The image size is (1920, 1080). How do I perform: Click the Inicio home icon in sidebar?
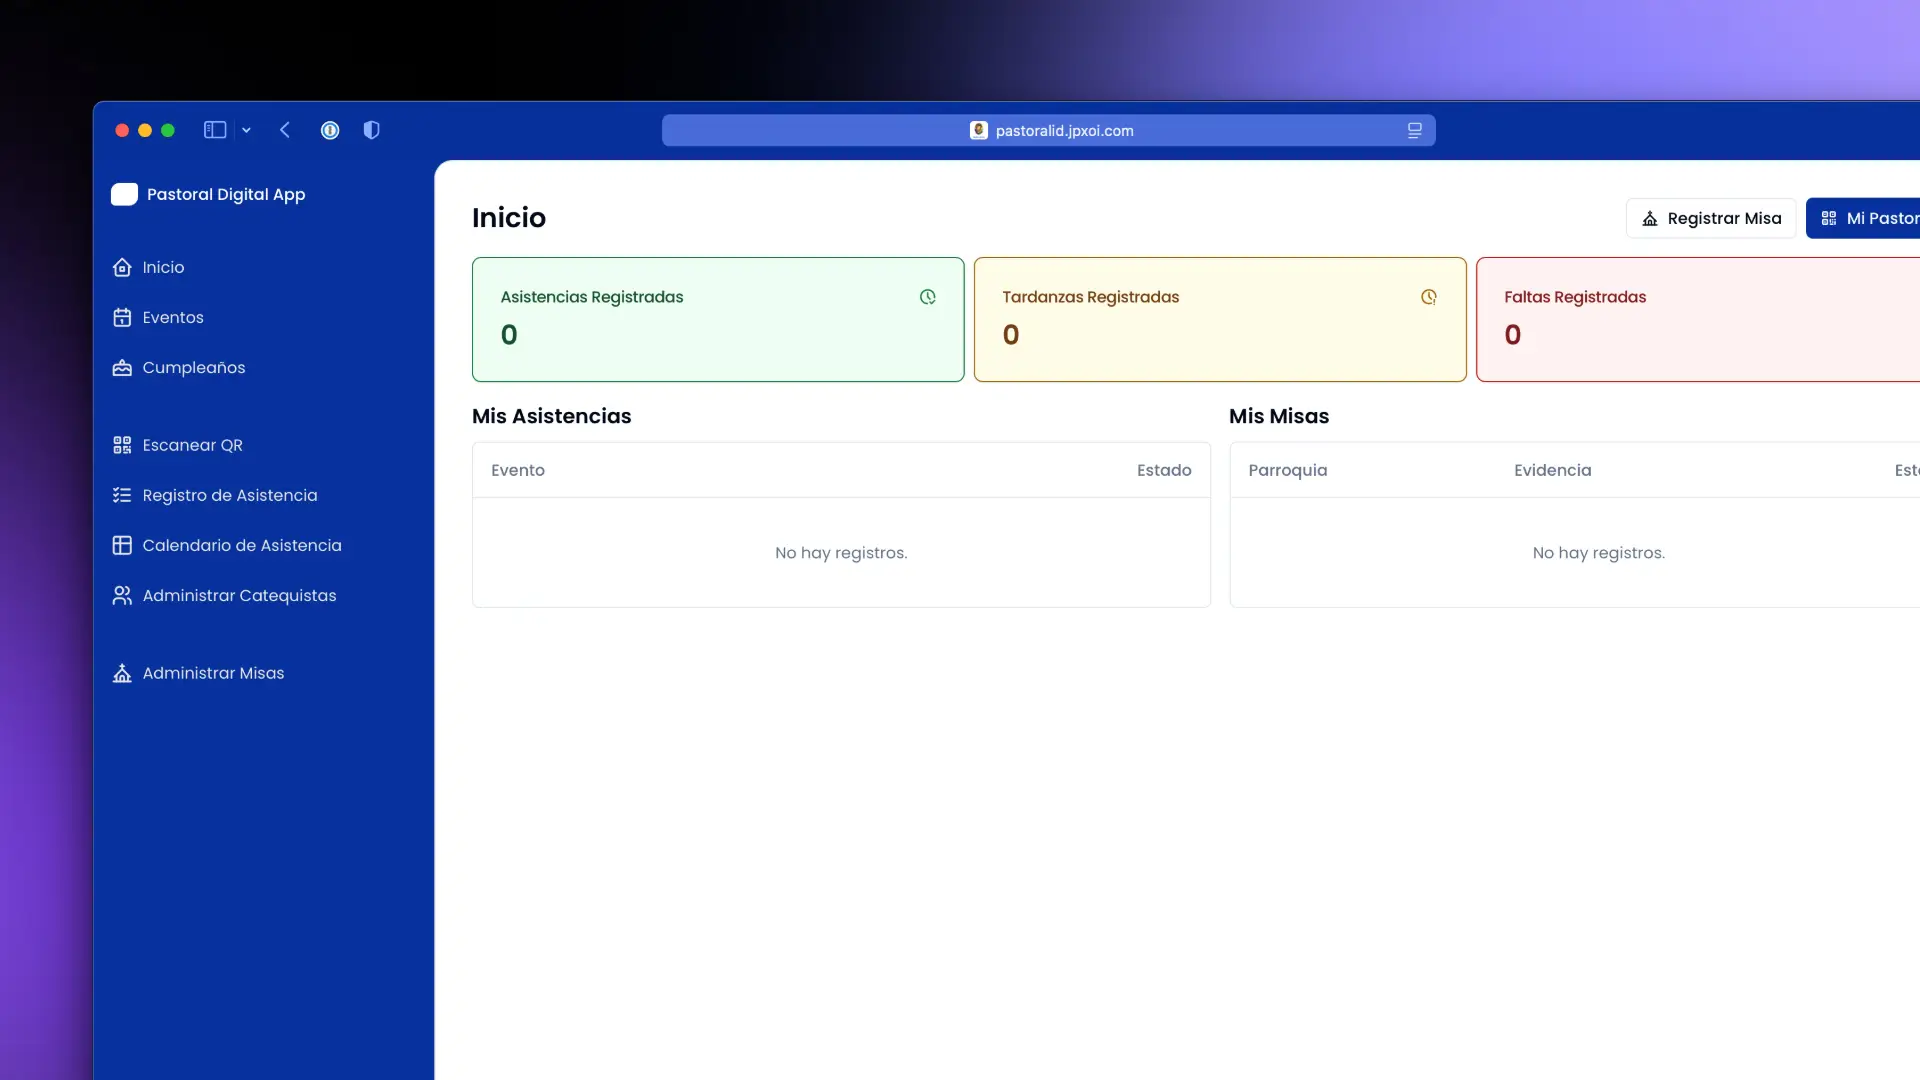pos(122,267)
